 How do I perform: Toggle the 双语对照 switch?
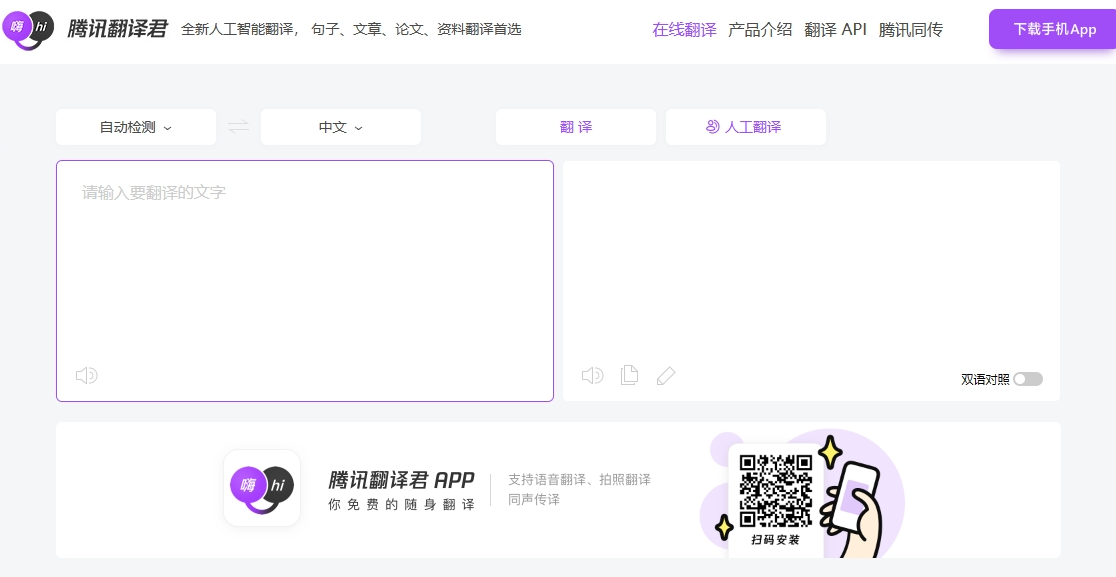click(x=1027, y=379)
